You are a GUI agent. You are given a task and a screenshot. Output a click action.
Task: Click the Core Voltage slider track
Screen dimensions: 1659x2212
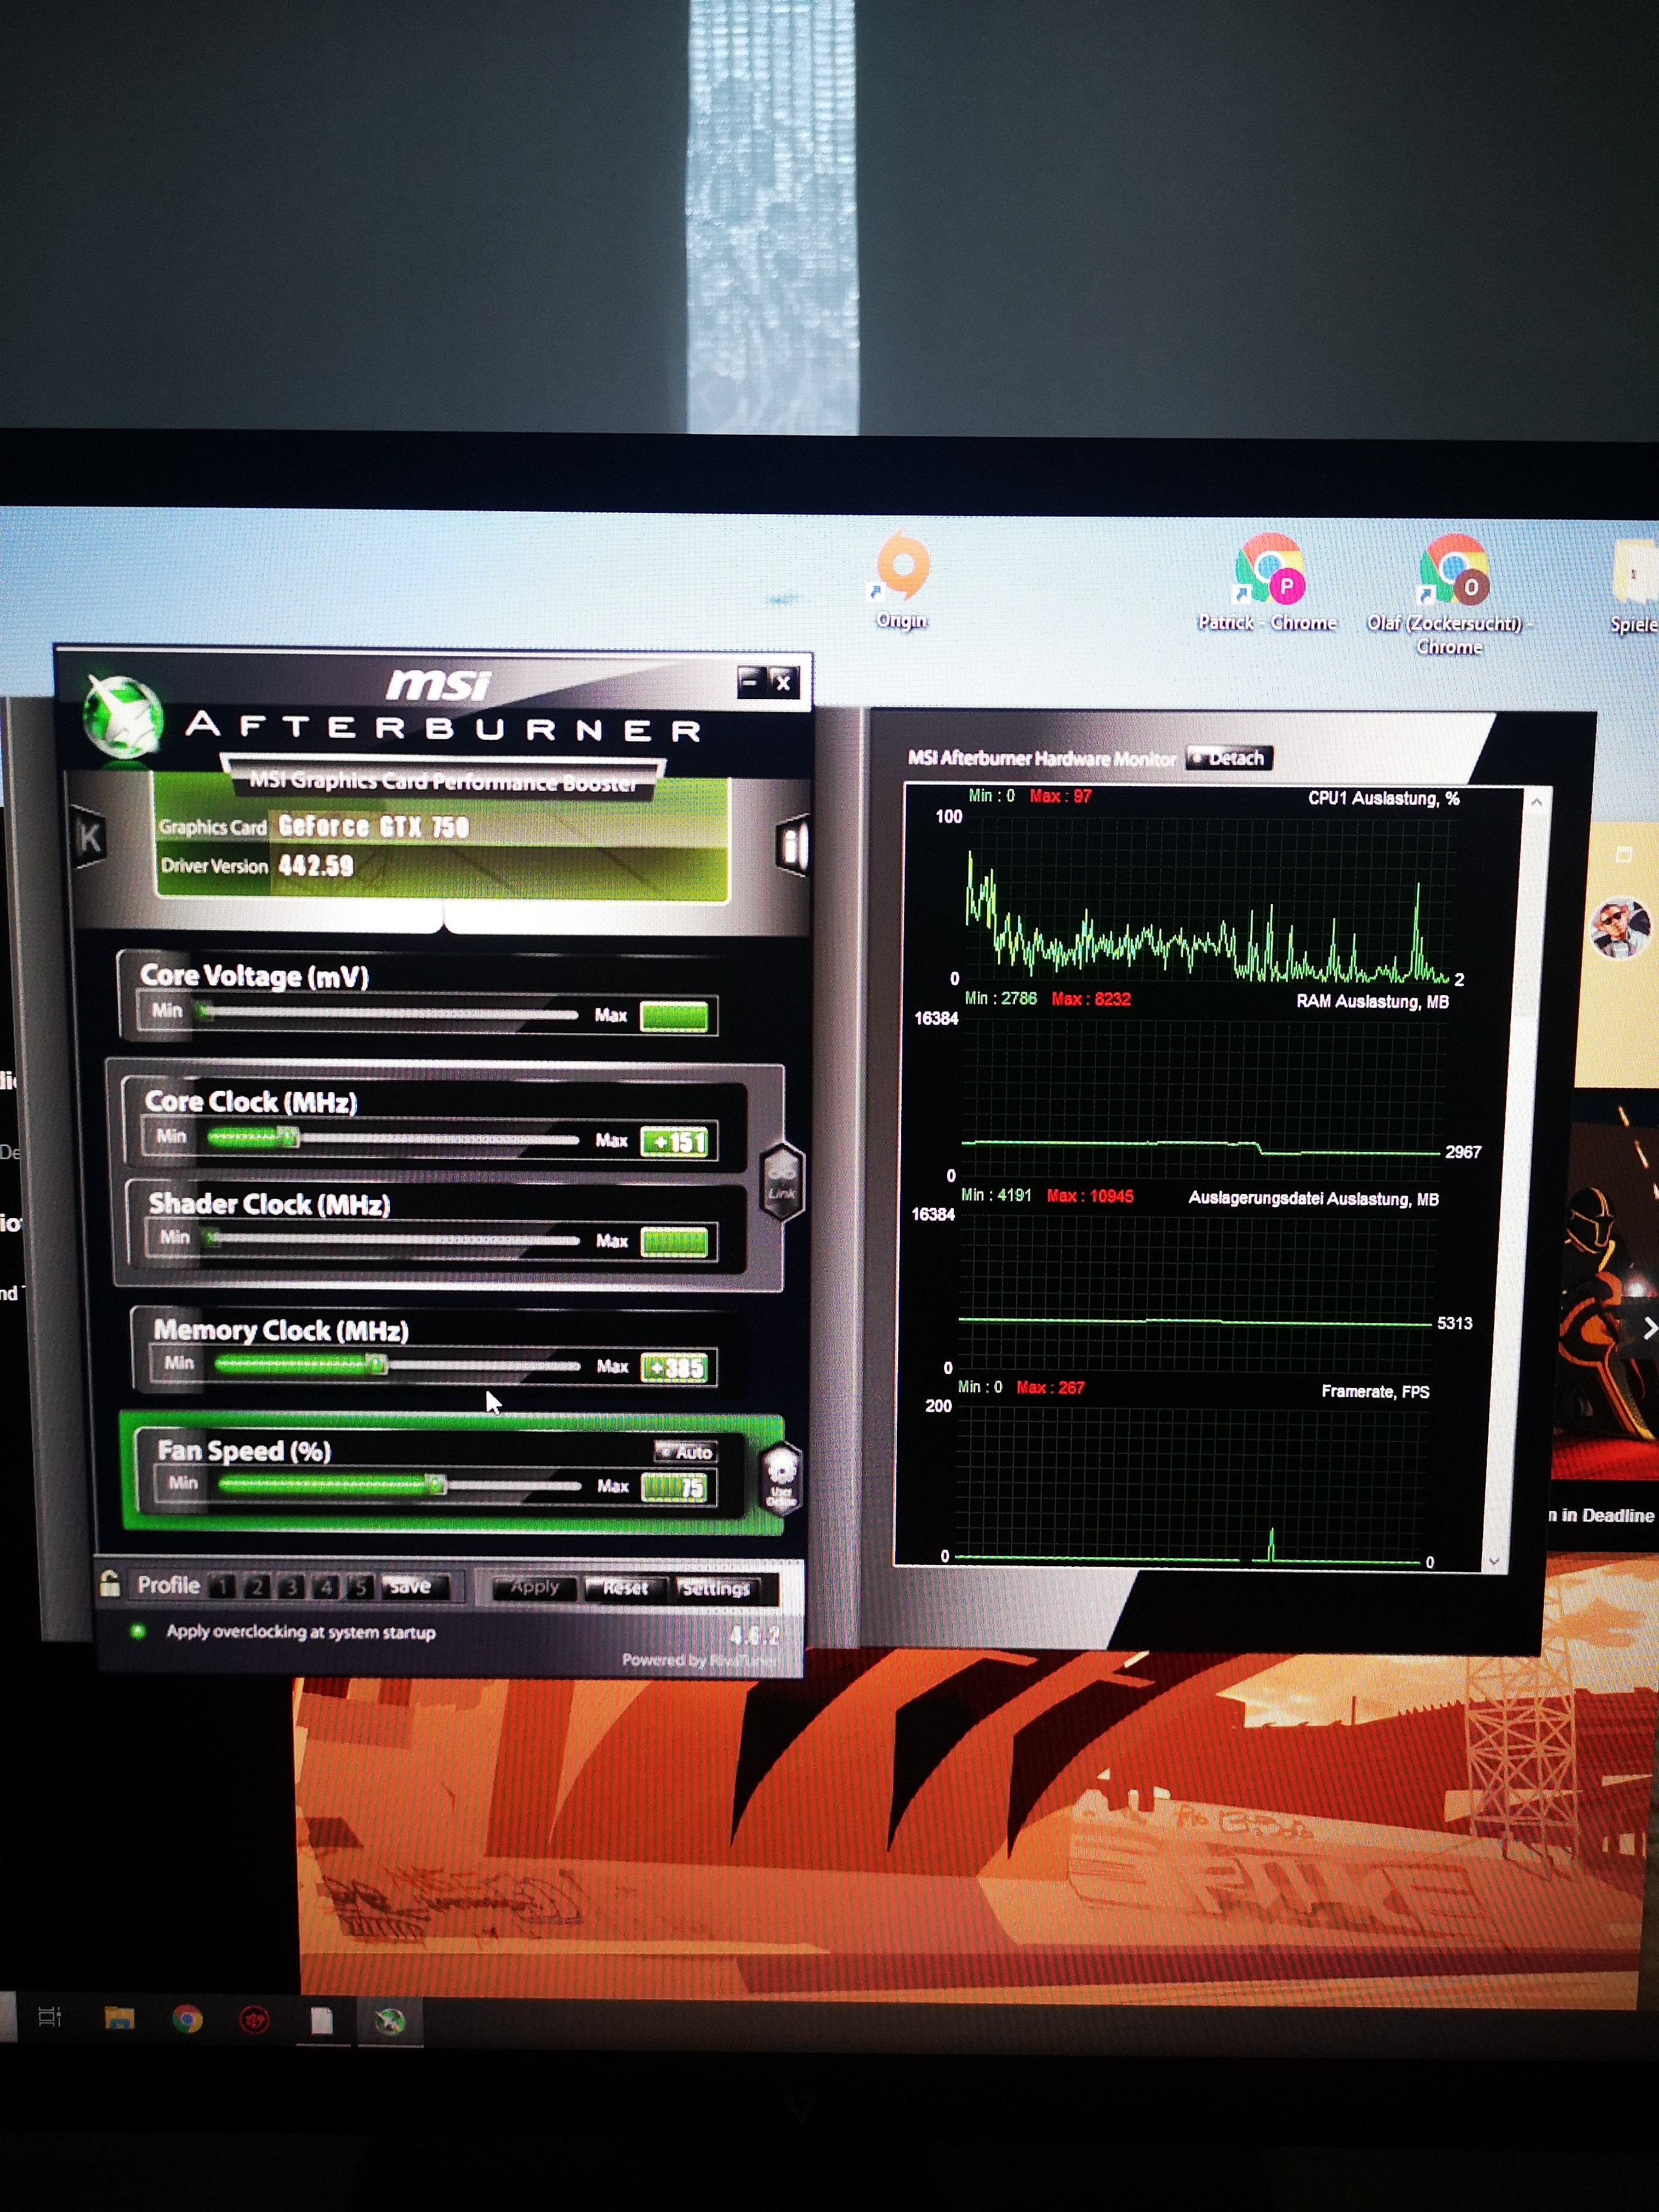[390, 1013]
